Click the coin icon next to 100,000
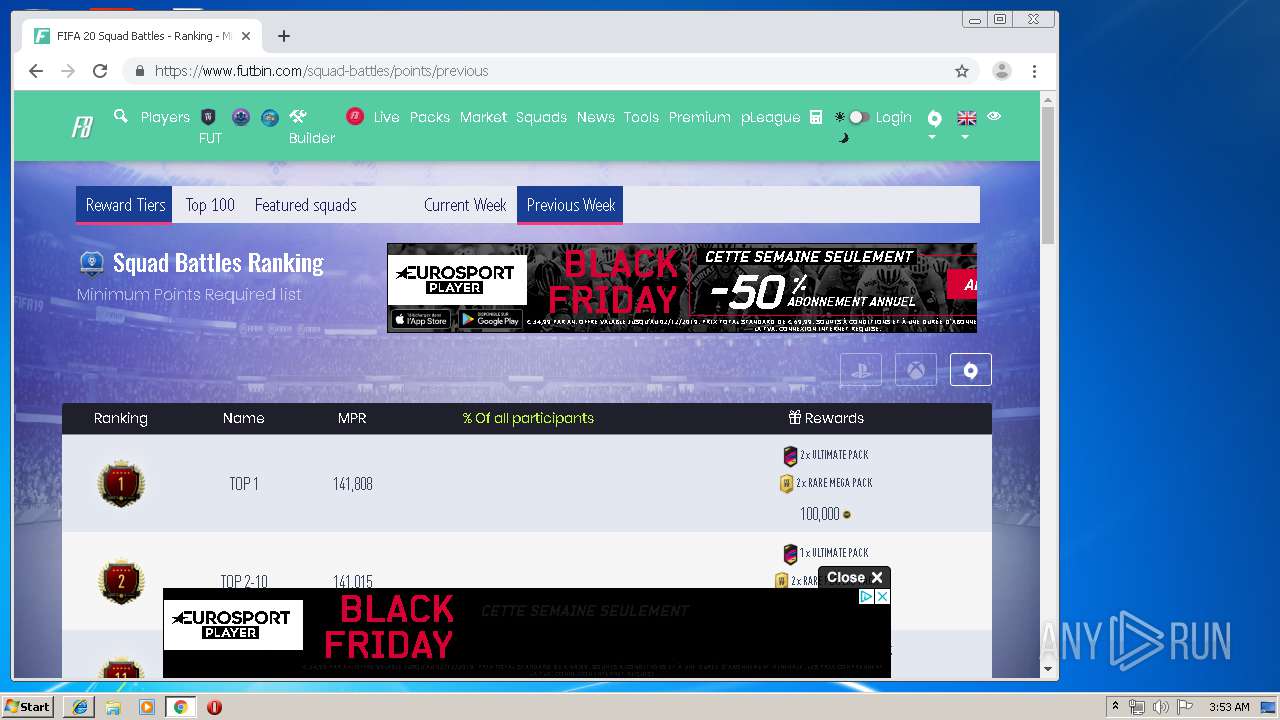1280x720 pixels. (847, 515)
